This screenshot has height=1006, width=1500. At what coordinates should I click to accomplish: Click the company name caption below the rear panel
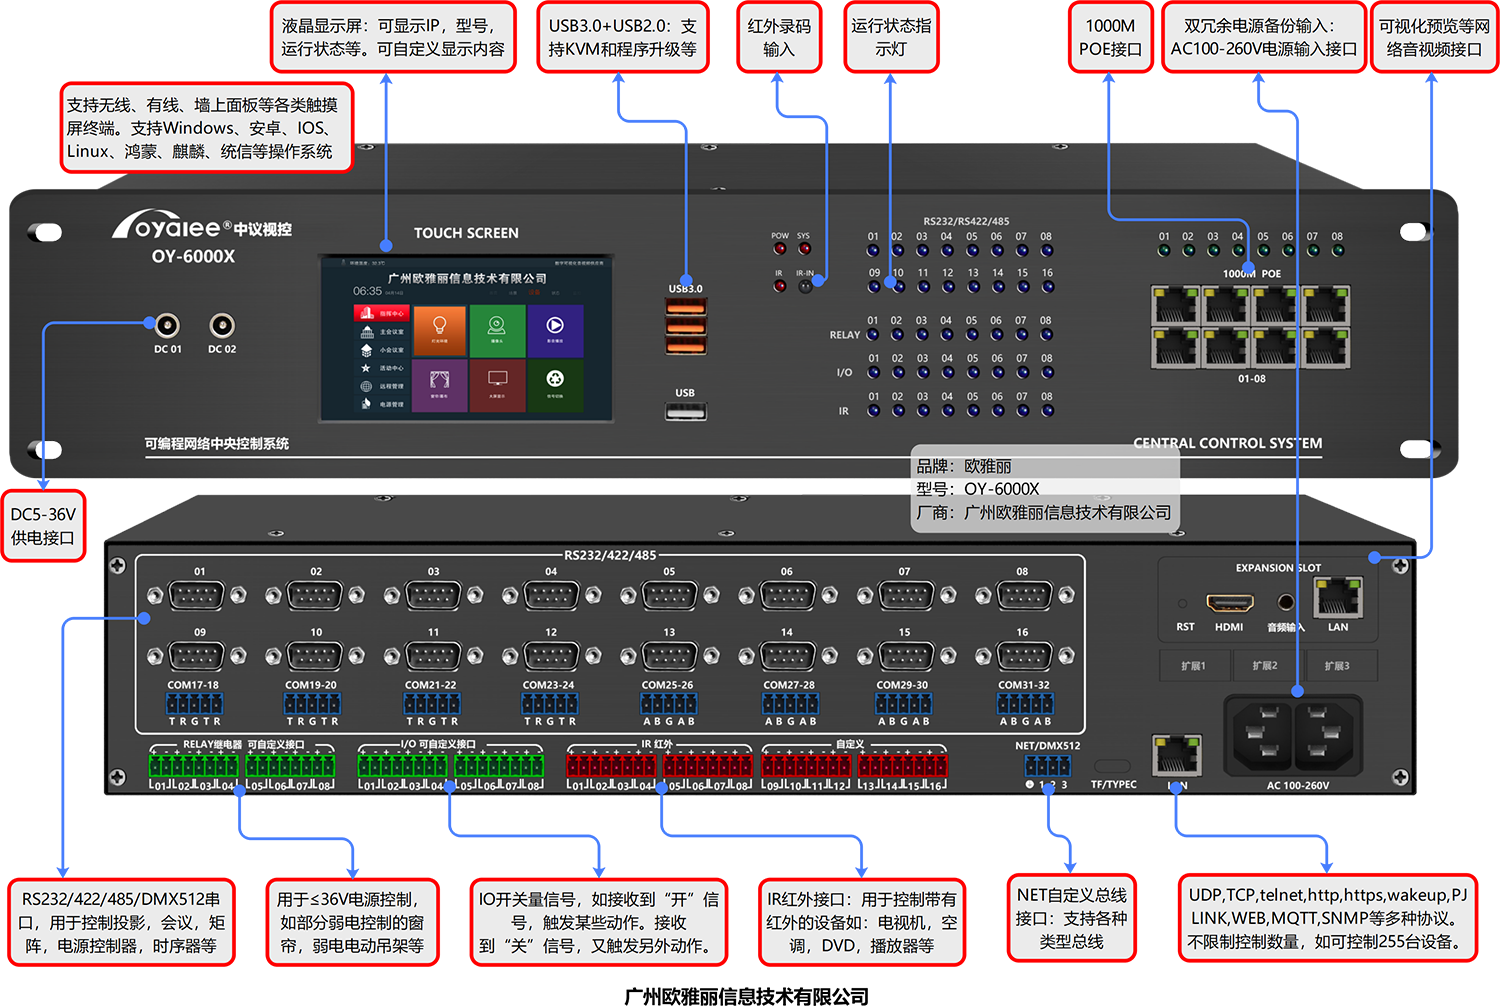[746, 996]
